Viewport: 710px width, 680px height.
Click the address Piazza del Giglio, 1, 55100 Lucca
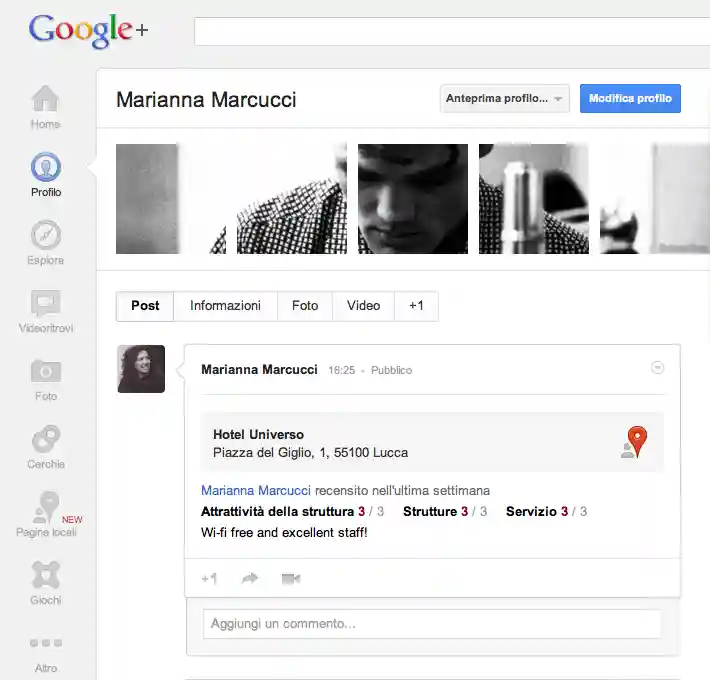click(x=310, y=453)
